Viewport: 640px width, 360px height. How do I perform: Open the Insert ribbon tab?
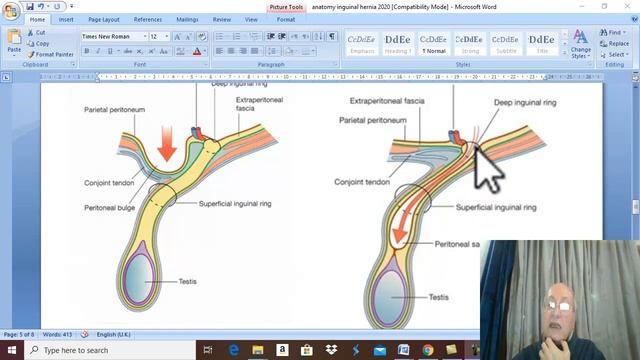[x=66, y=20]
